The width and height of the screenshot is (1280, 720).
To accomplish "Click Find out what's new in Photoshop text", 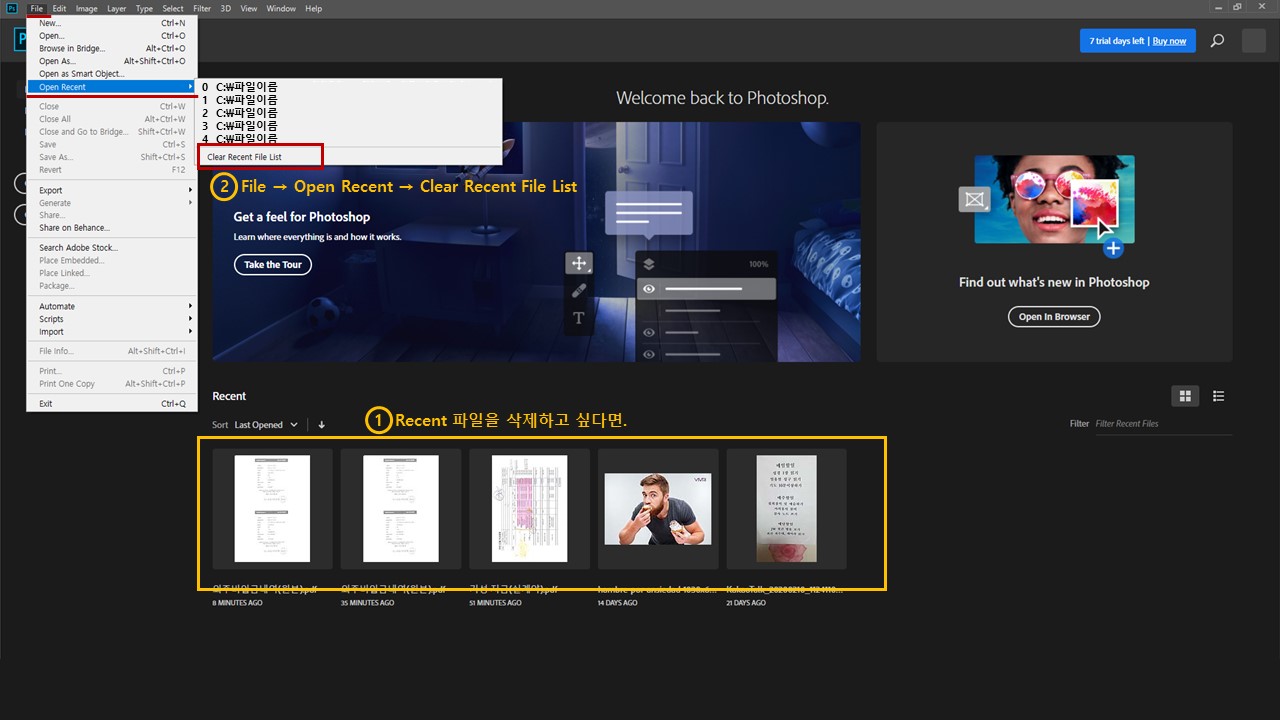I will click(1054, 282).
